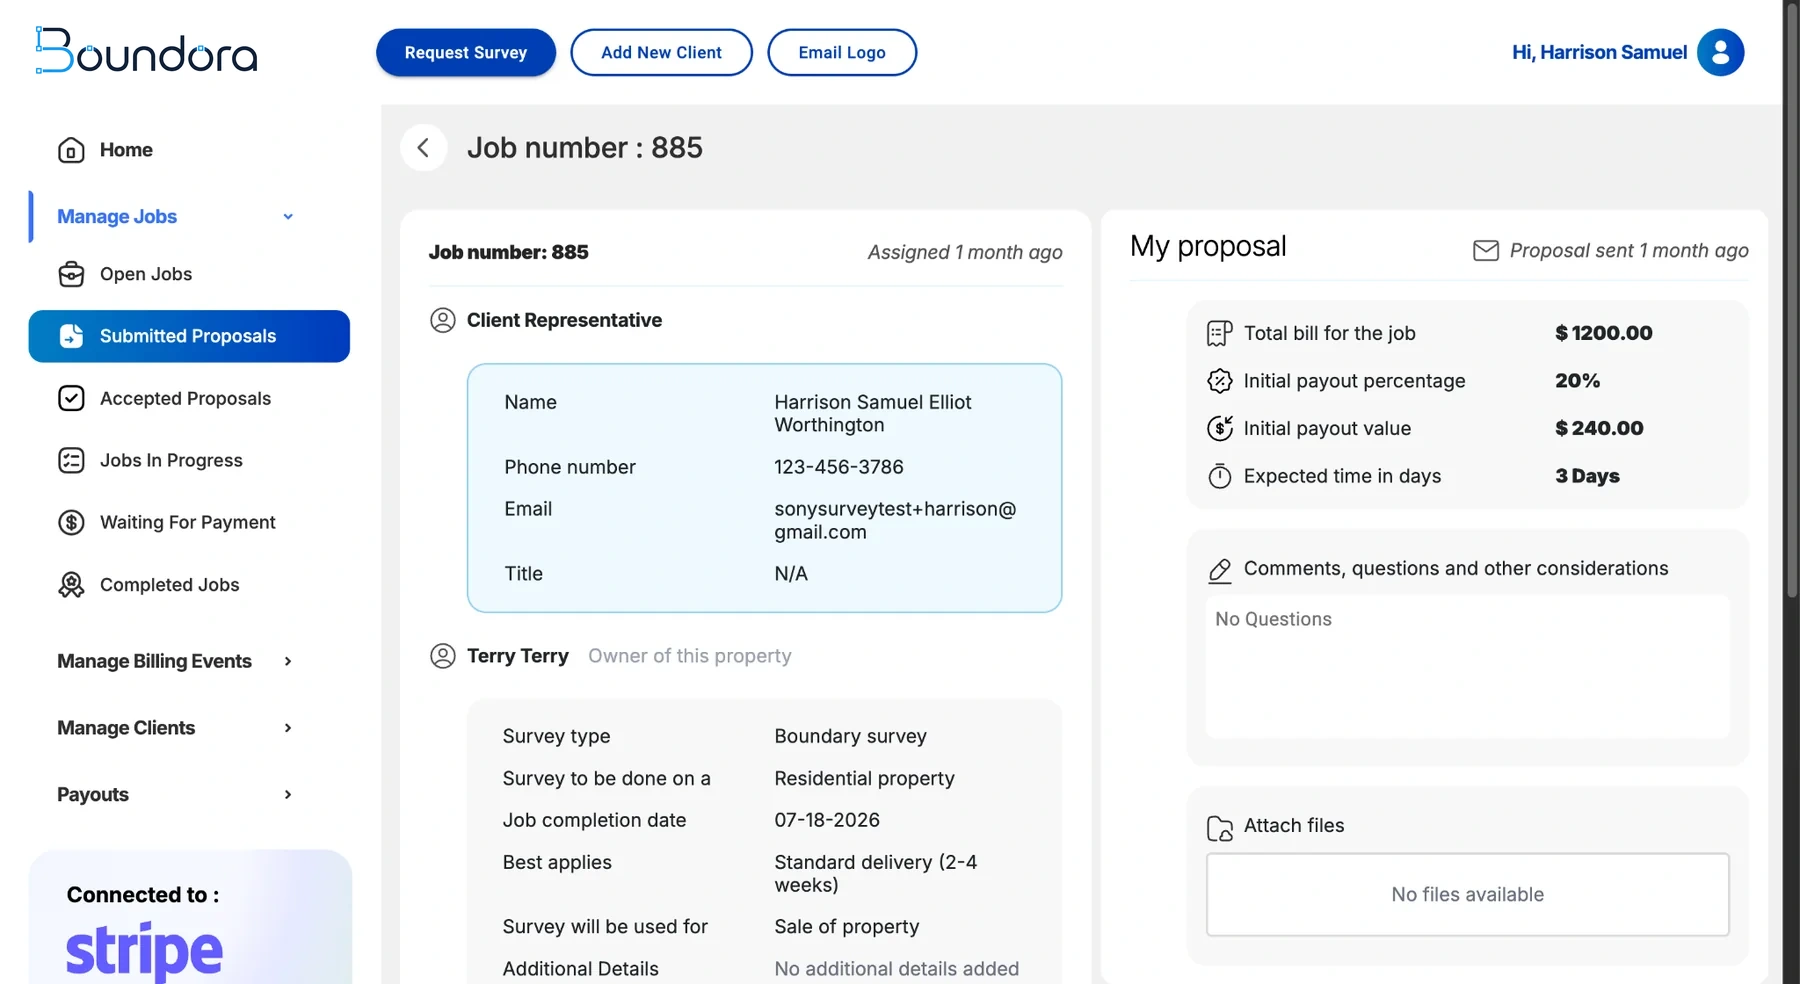Click the Hi, Harrison Samuel greeting

pyautogui.click(x=1599, y=52)
